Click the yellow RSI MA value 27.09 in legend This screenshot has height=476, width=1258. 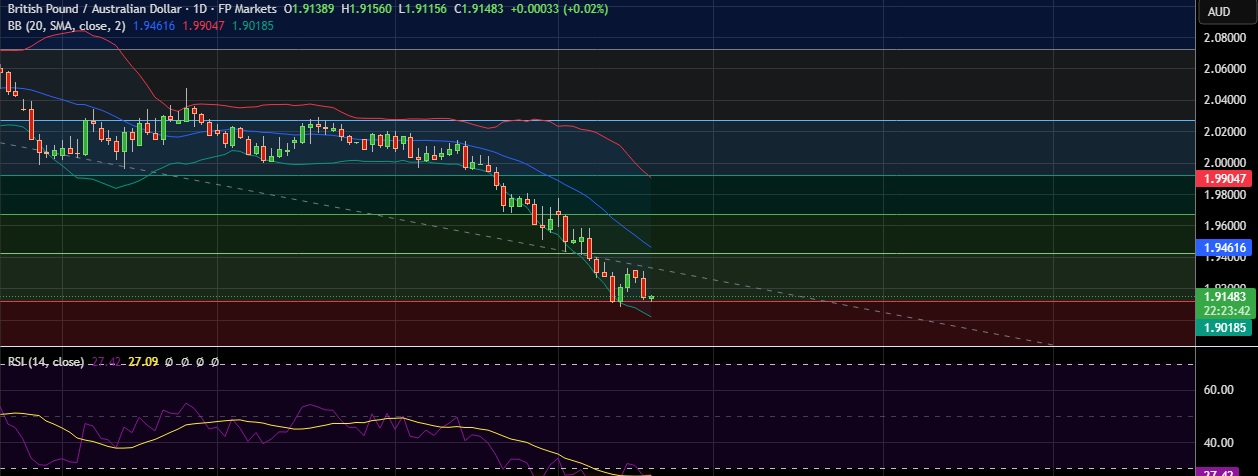coord(143,362)
